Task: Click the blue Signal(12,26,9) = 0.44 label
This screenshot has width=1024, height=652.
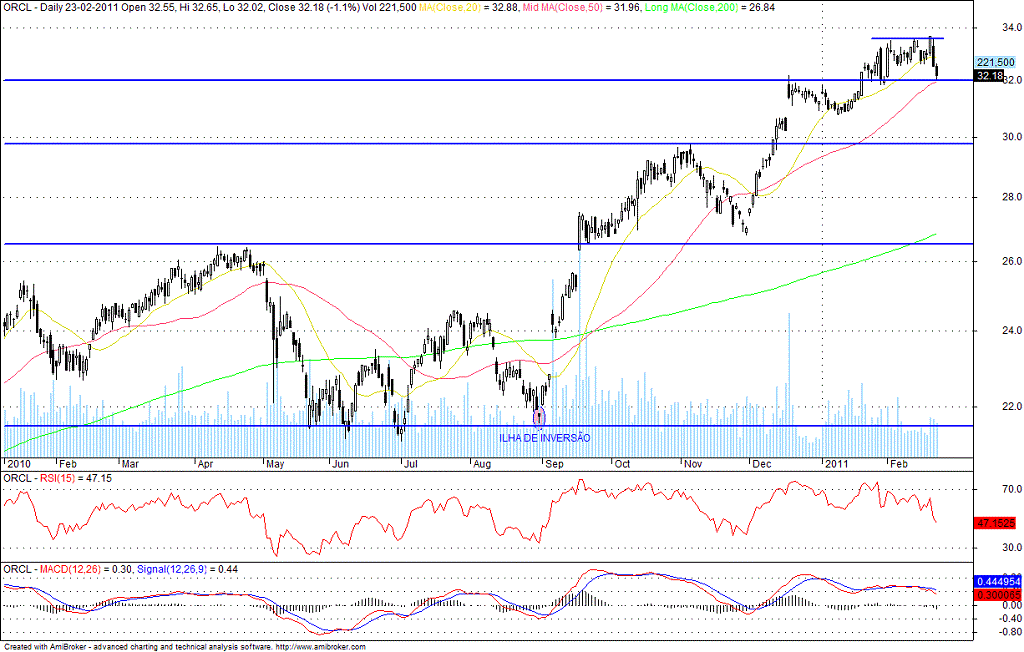Action: click(187, 570)
